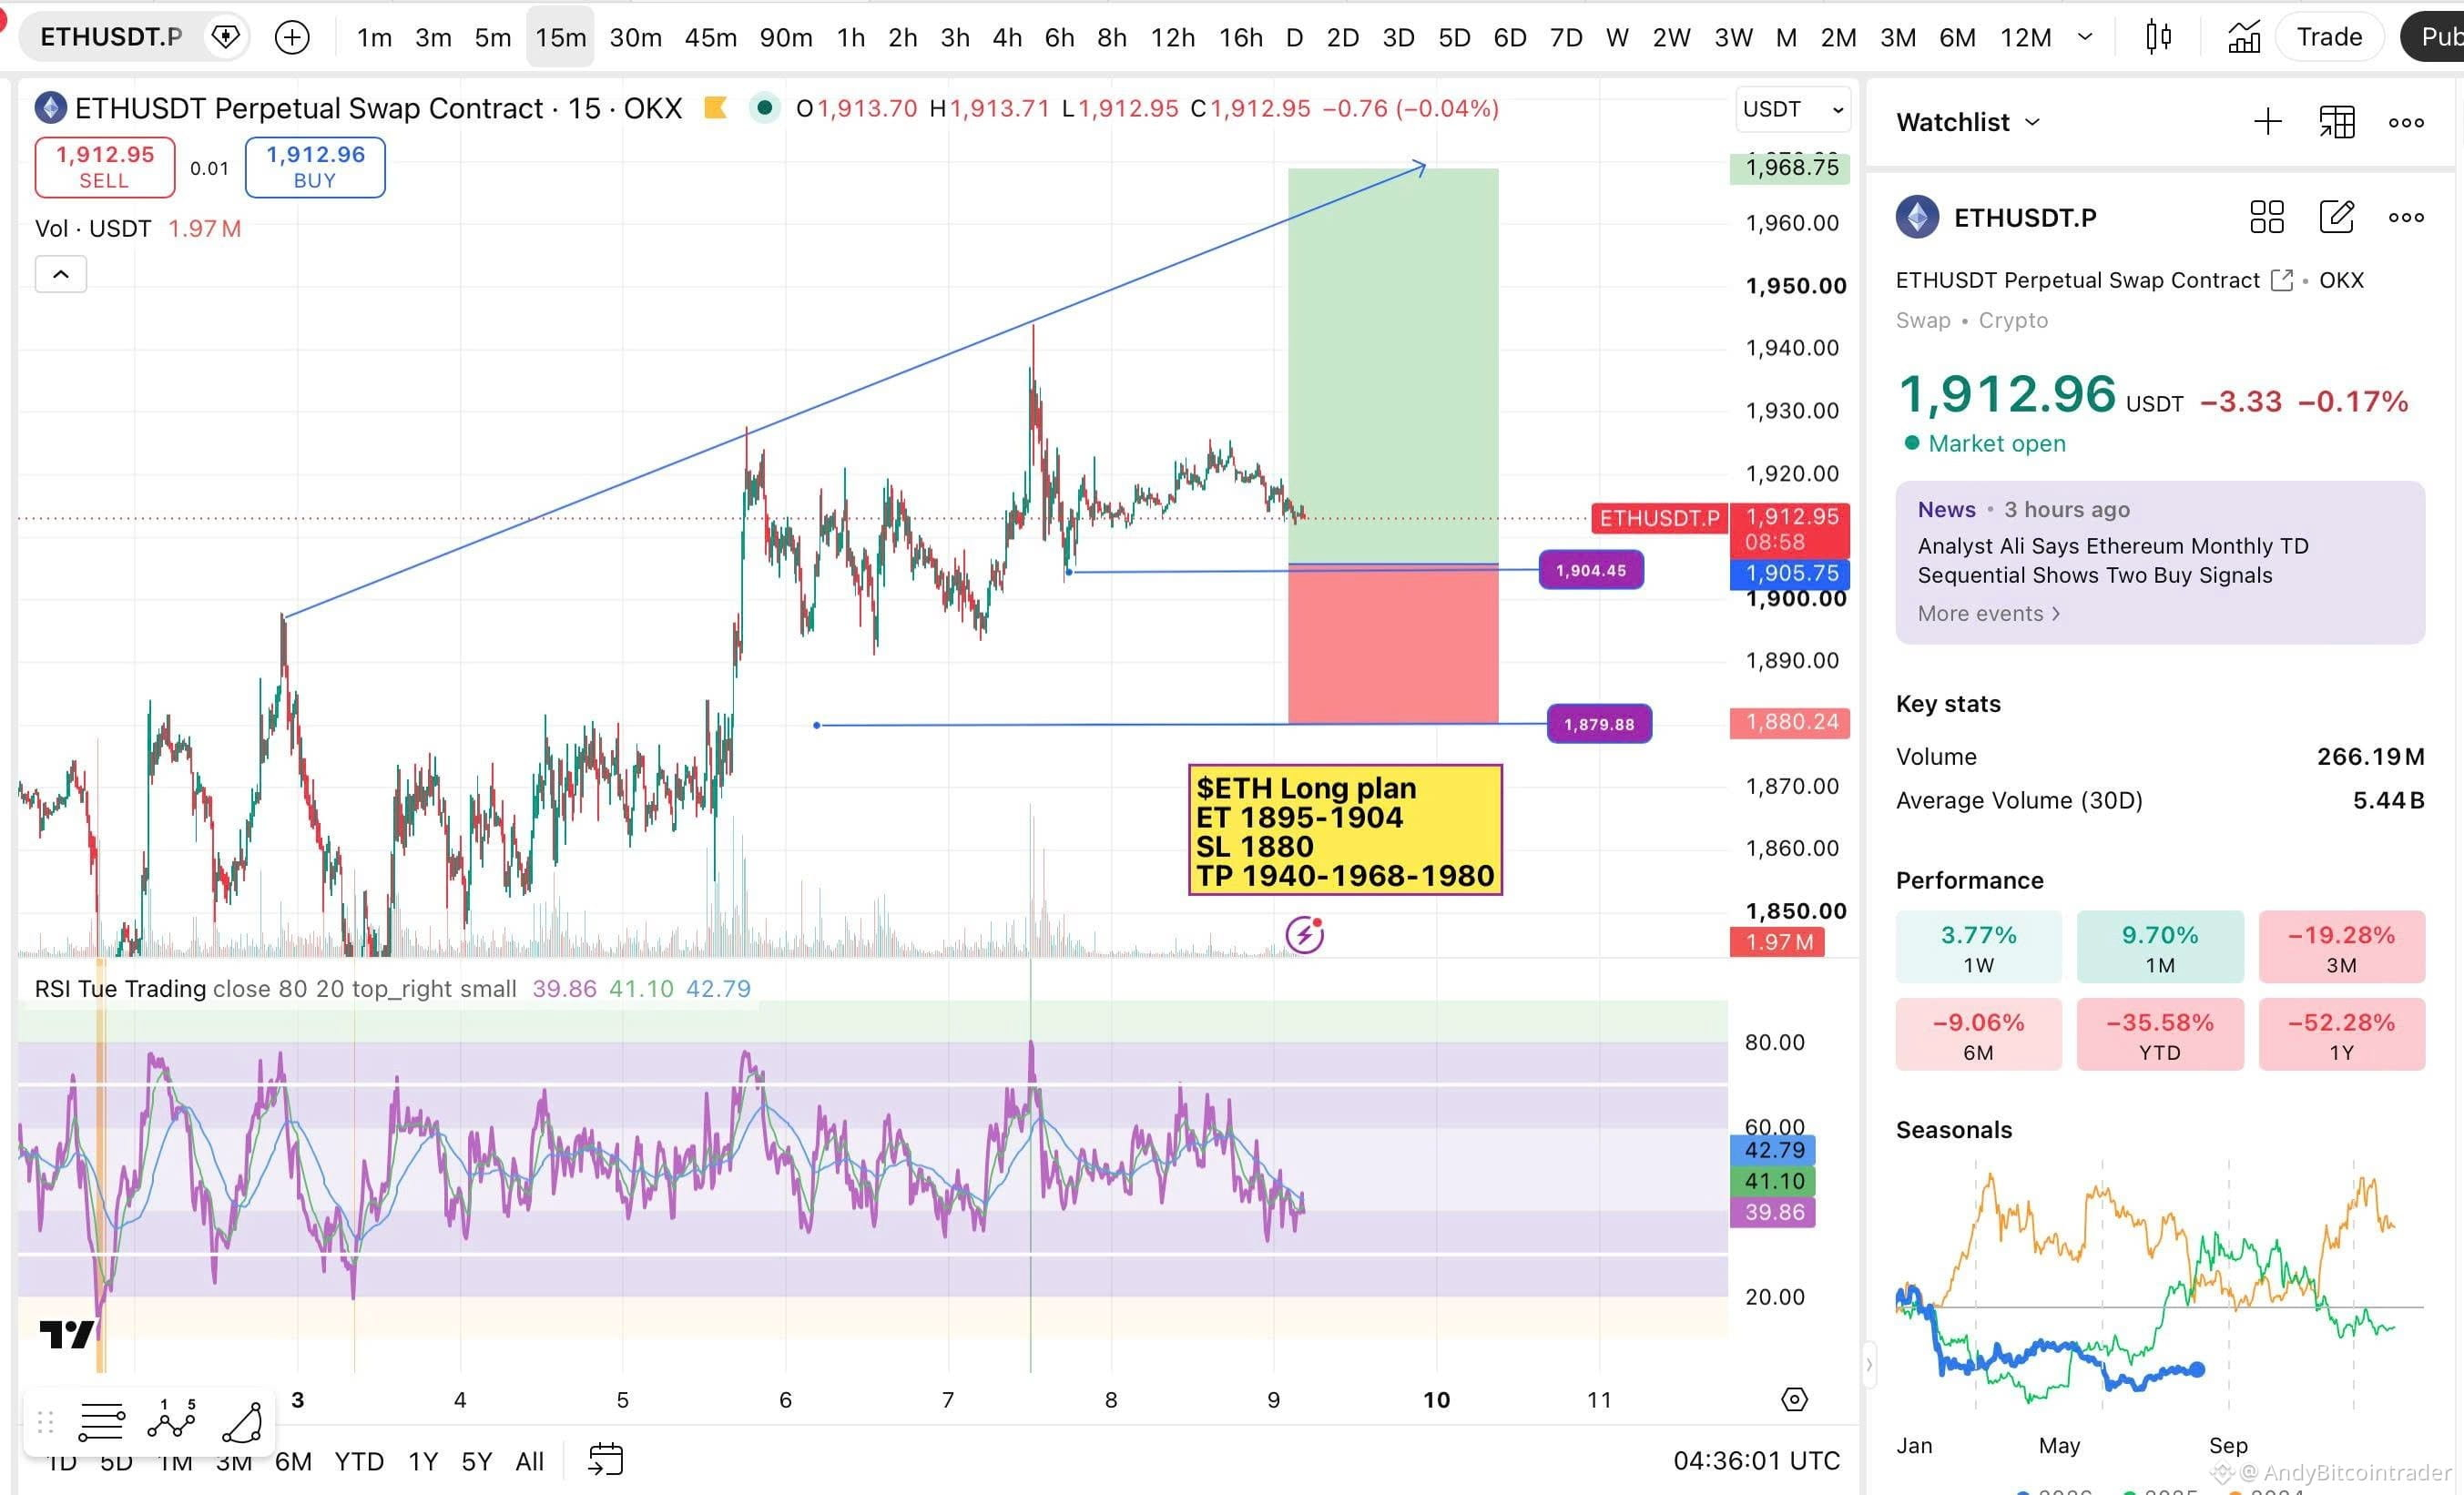The image size is (2464, 1495).
Task: Click the 1,904.45 purple price label
Action: (1590, 570)
